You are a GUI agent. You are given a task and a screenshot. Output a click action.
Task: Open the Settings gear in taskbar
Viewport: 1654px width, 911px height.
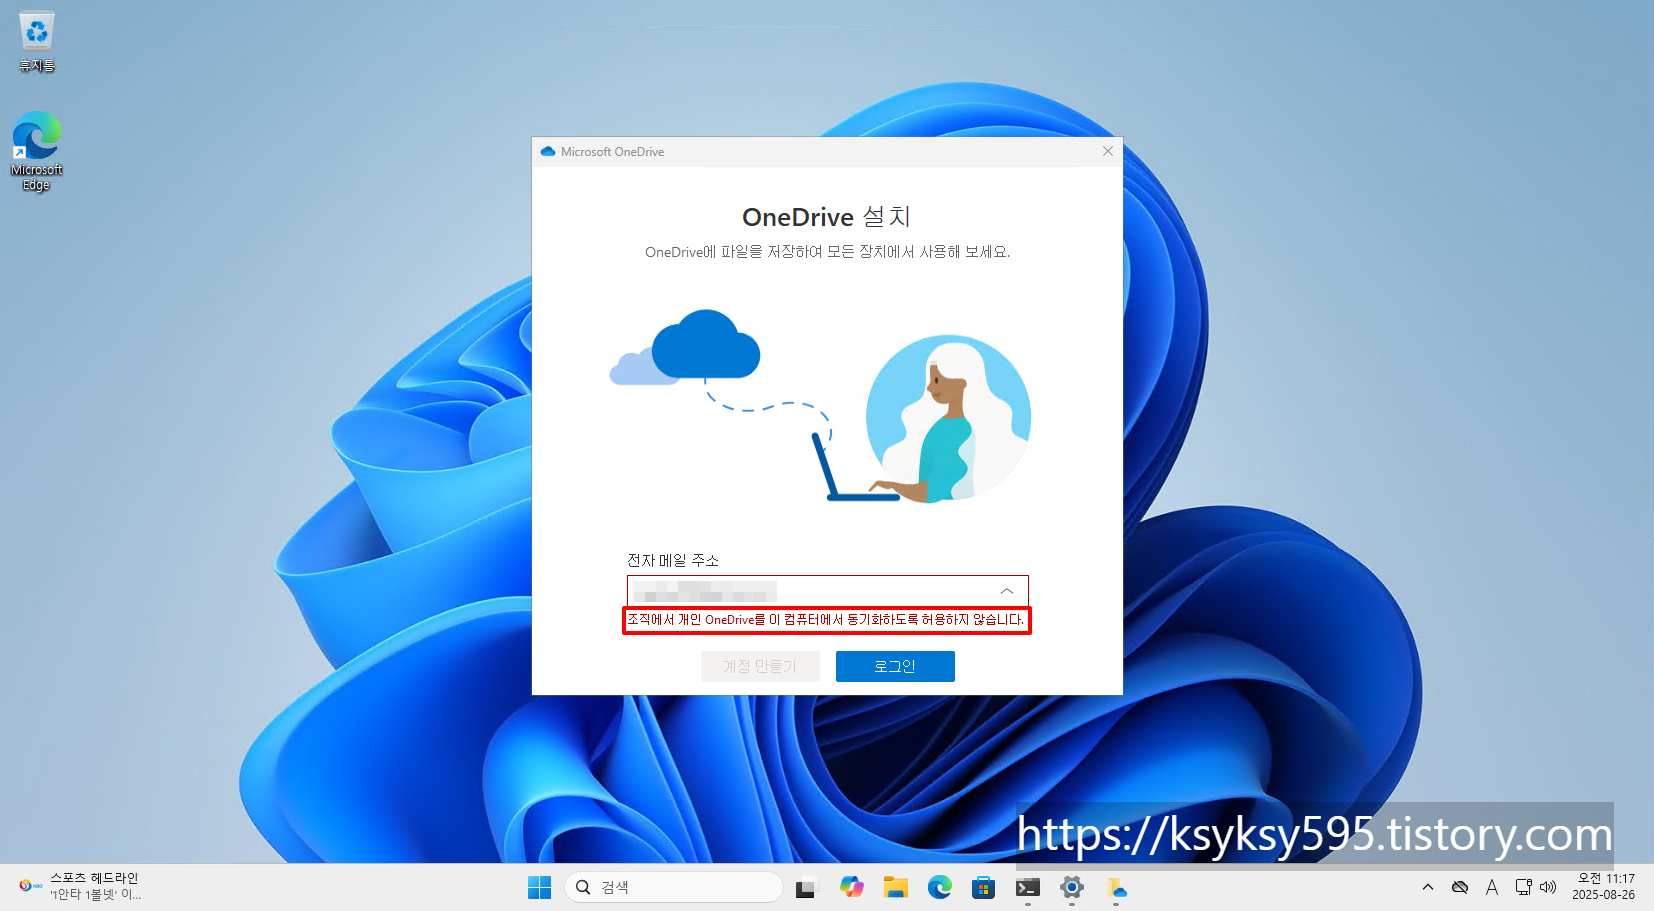(x=1071, y=887)
